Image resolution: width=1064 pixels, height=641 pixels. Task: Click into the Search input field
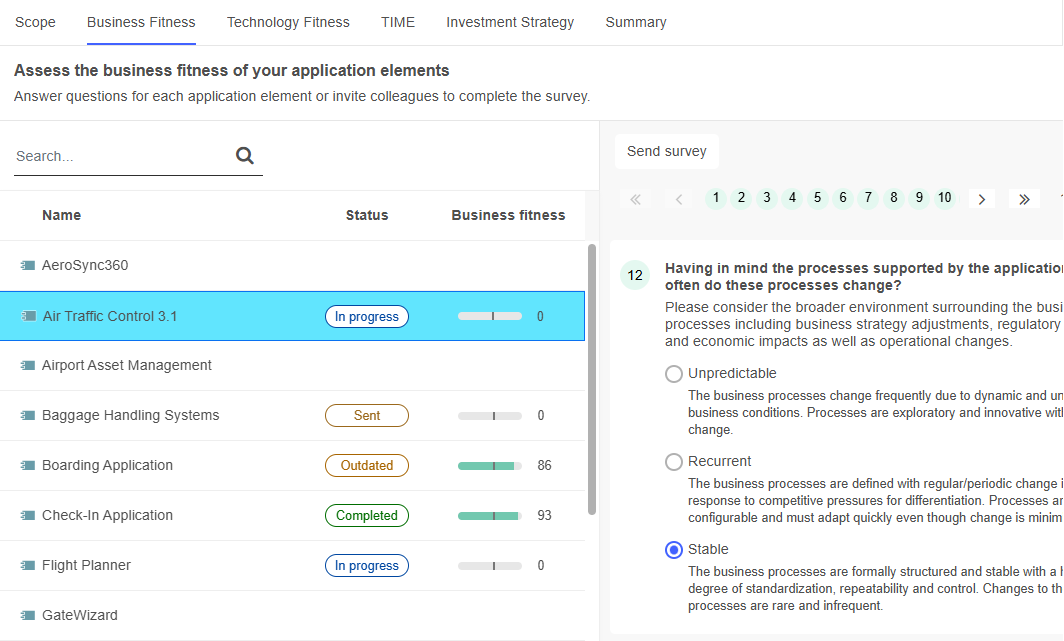tap(120, 156)
